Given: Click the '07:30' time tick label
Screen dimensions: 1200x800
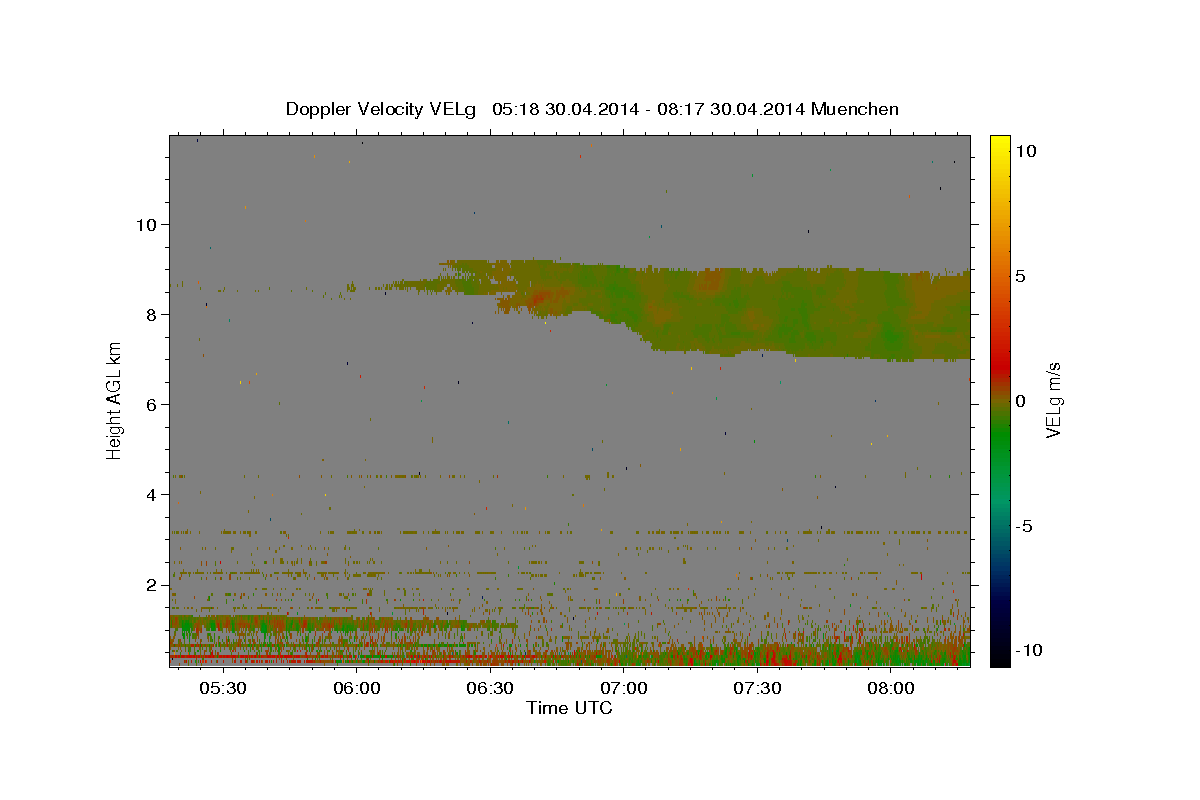Looking at the screenshot, I should tap(757, 689).
